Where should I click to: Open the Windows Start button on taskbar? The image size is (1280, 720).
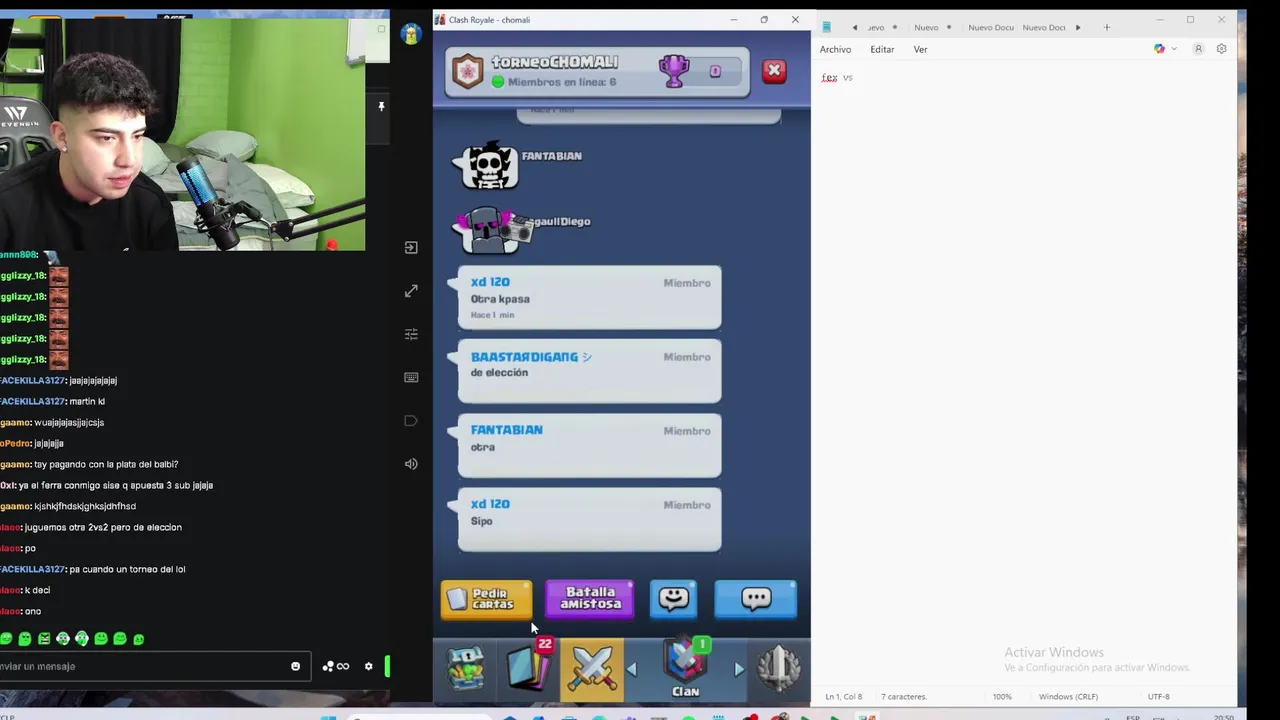click(328, 716)
